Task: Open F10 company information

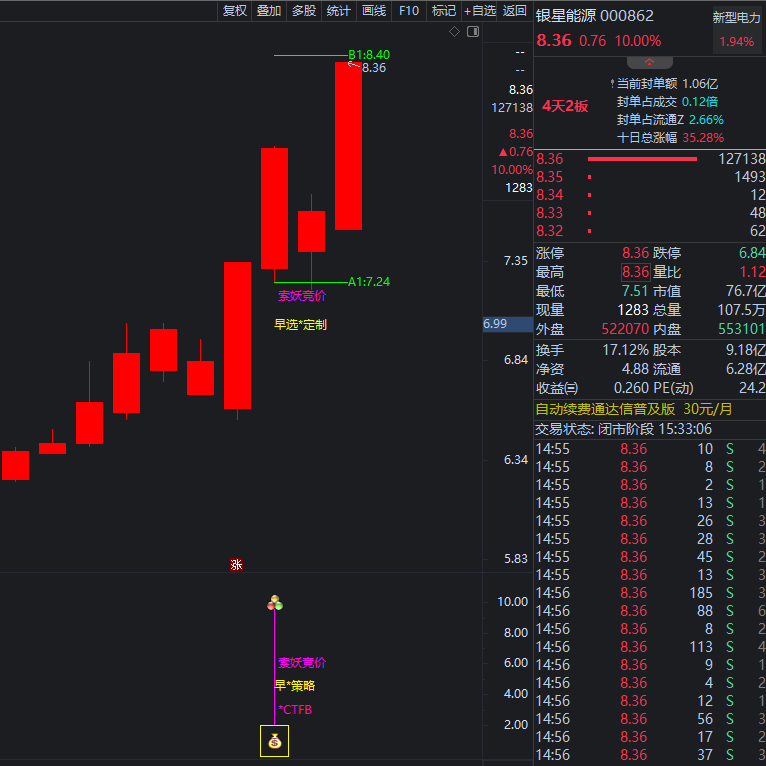Action: click(x=408, y=11)
